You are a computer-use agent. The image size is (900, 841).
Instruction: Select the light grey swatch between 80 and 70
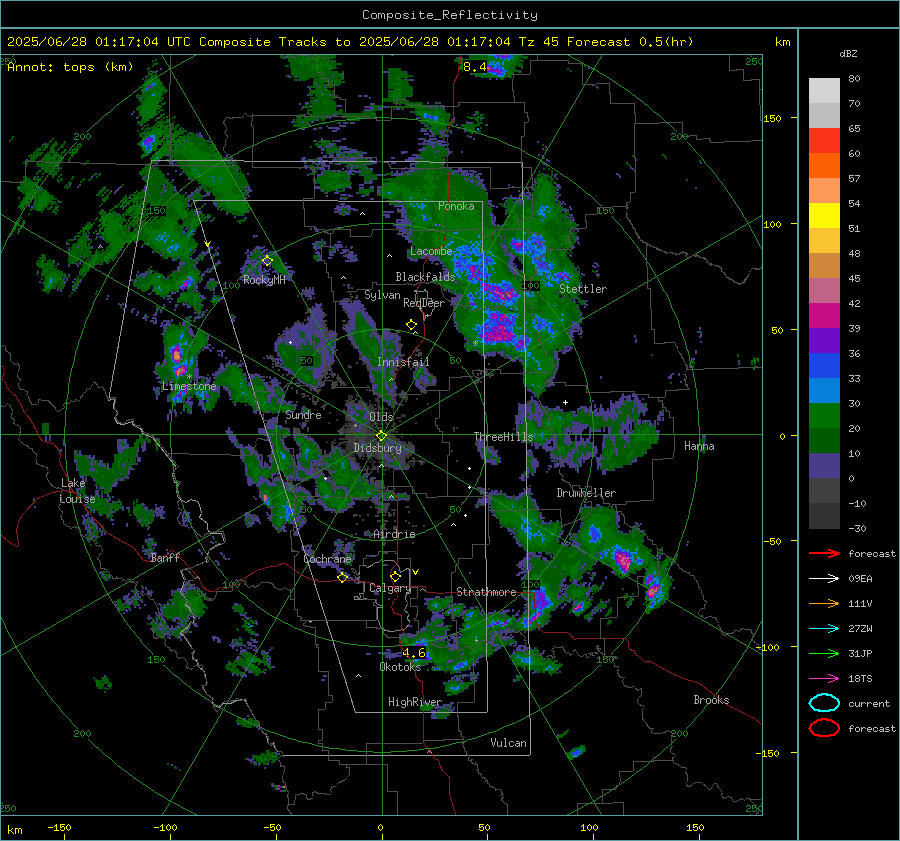pos(824,91)
